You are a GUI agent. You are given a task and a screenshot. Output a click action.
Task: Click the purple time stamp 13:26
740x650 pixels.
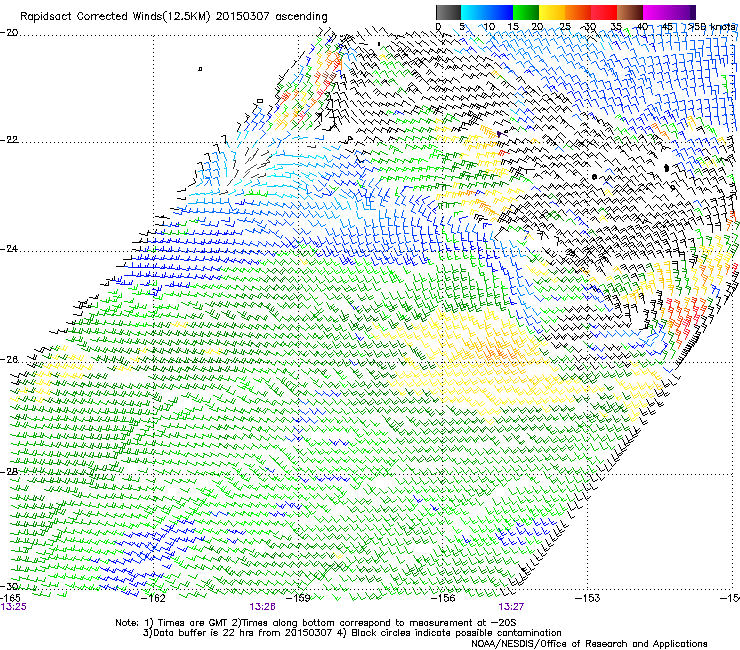point(262,607)
